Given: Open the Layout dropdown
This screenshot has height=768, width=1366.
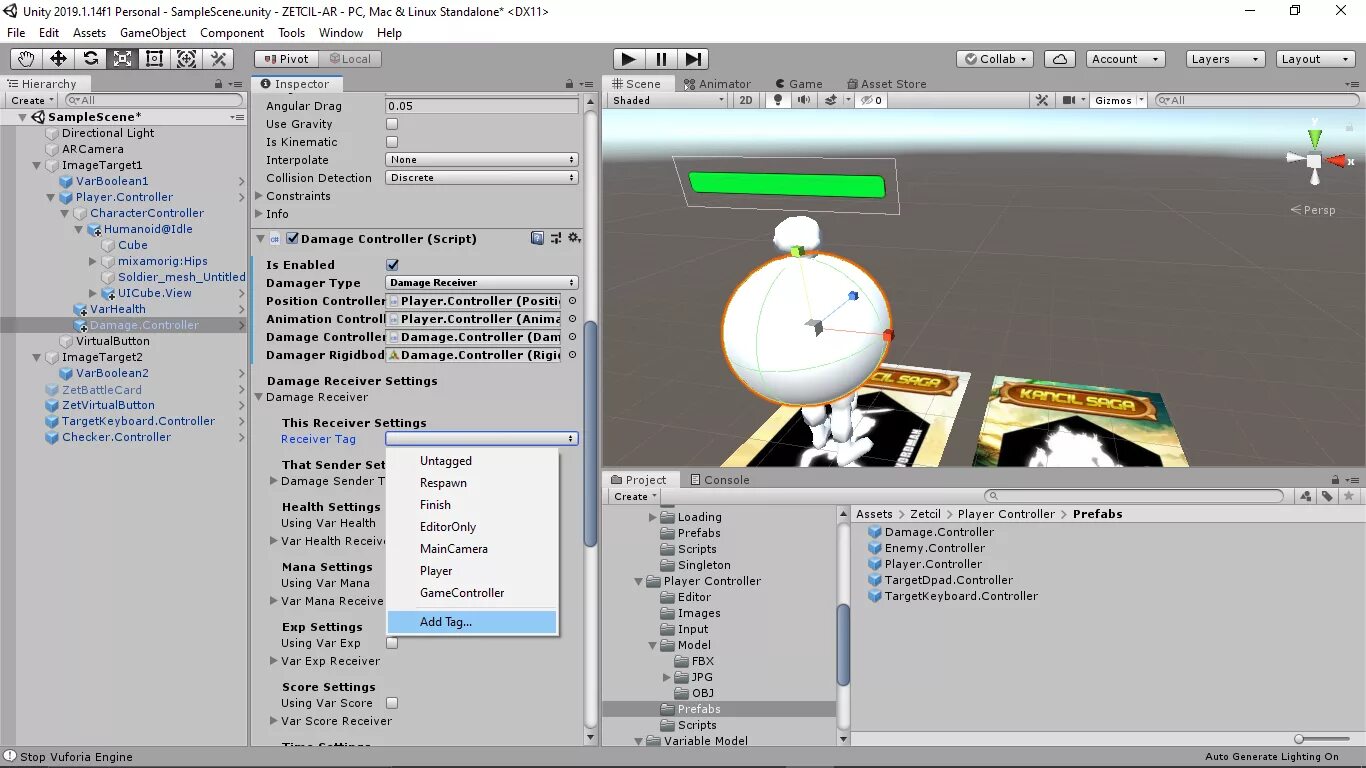Looking at the screenshot, I should tap(1316, 59).
